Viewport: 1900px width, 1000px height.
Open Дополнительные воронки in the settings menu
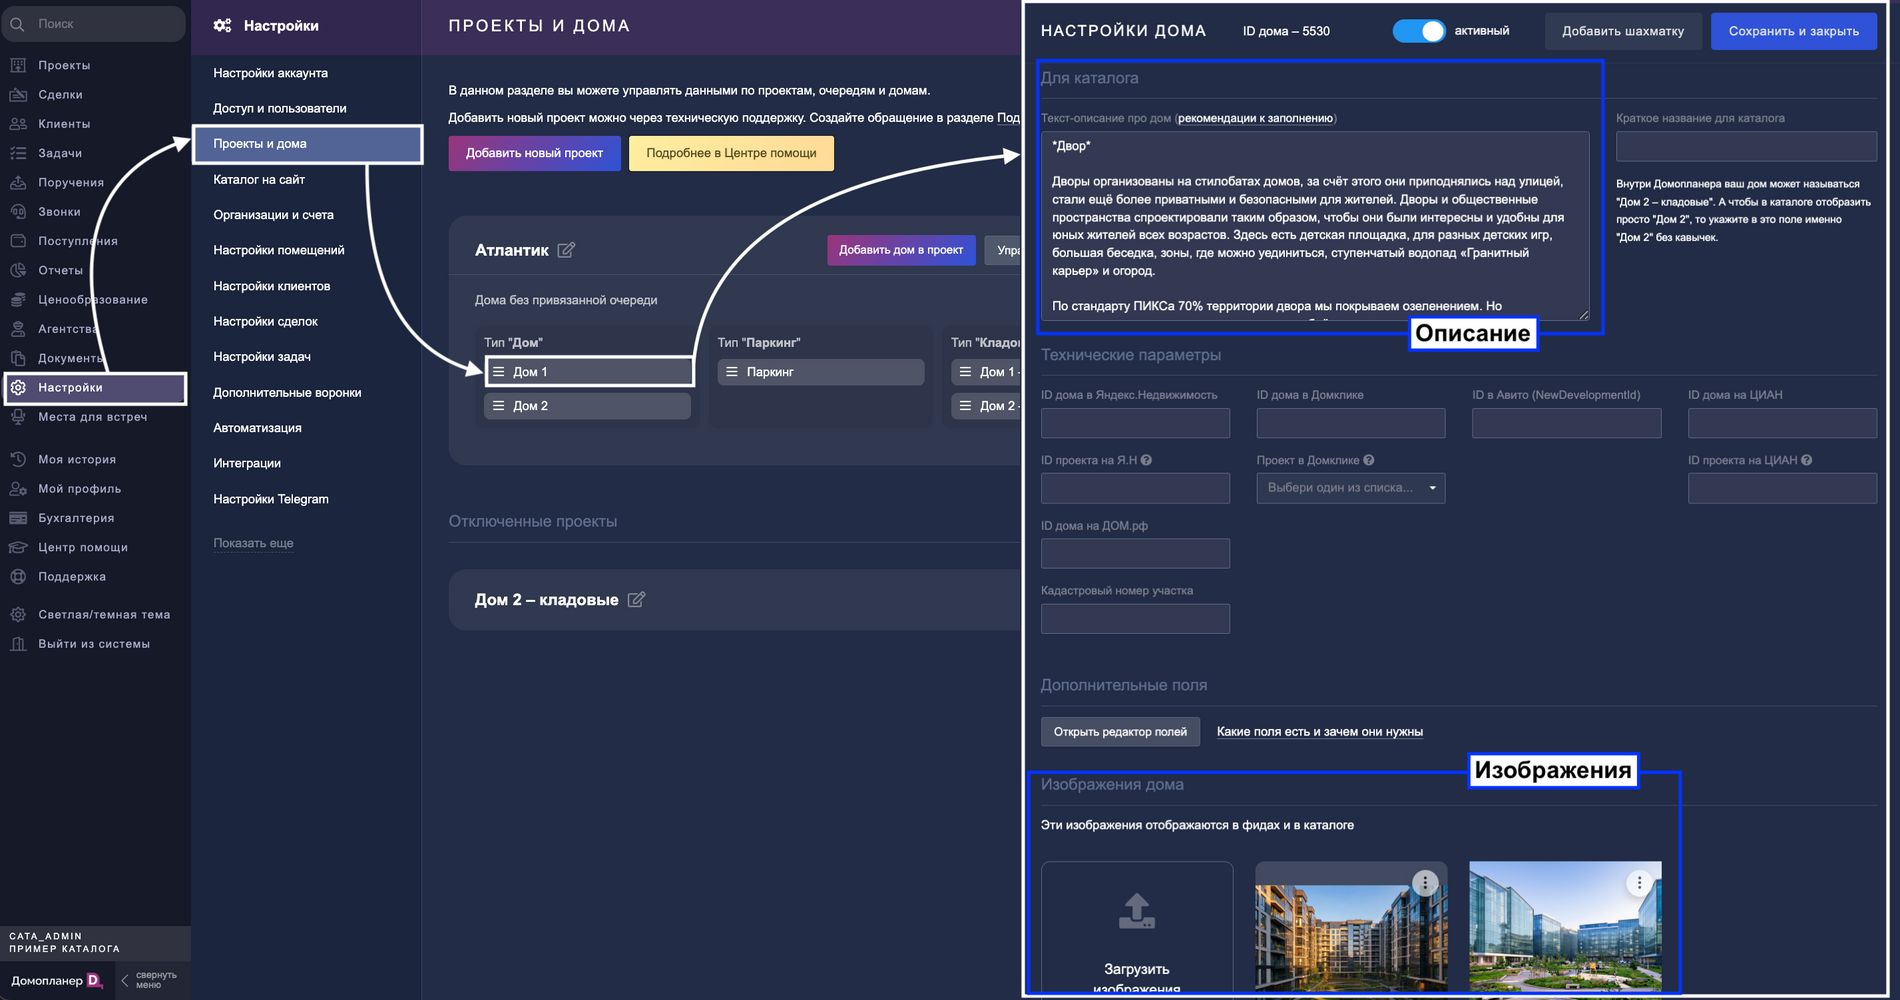287,393
